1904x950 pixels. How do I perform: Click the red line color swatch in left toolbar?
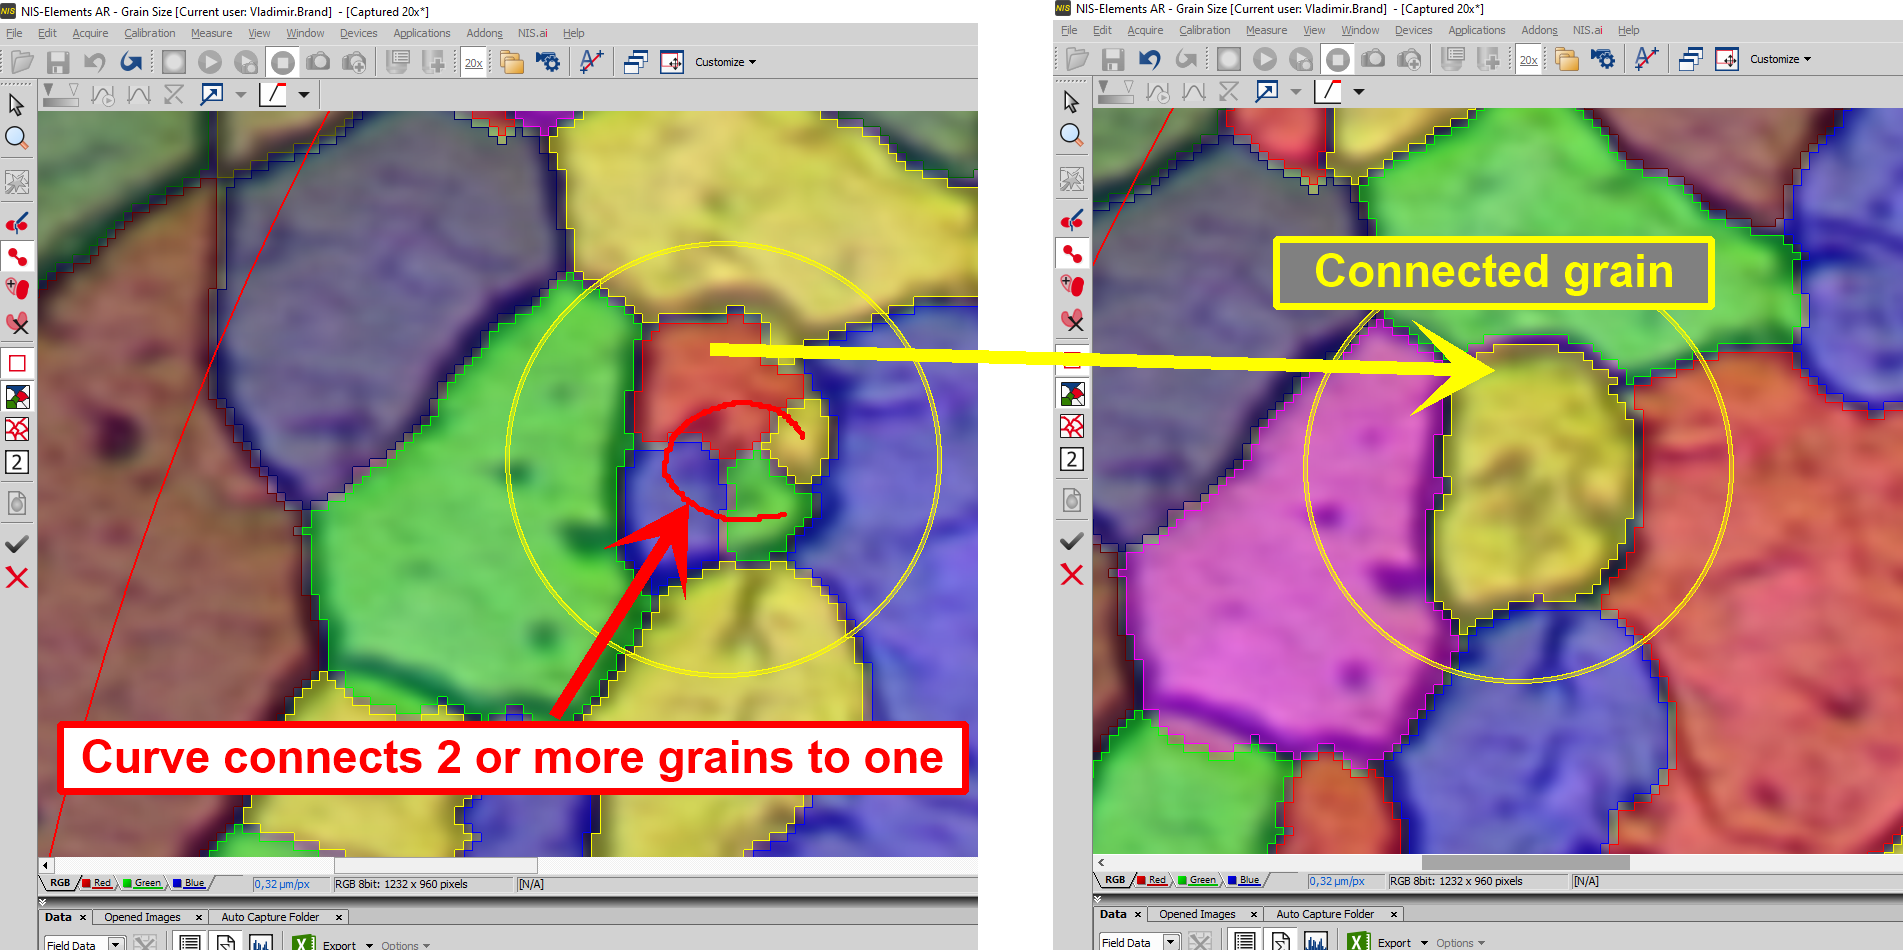[272, 94]
